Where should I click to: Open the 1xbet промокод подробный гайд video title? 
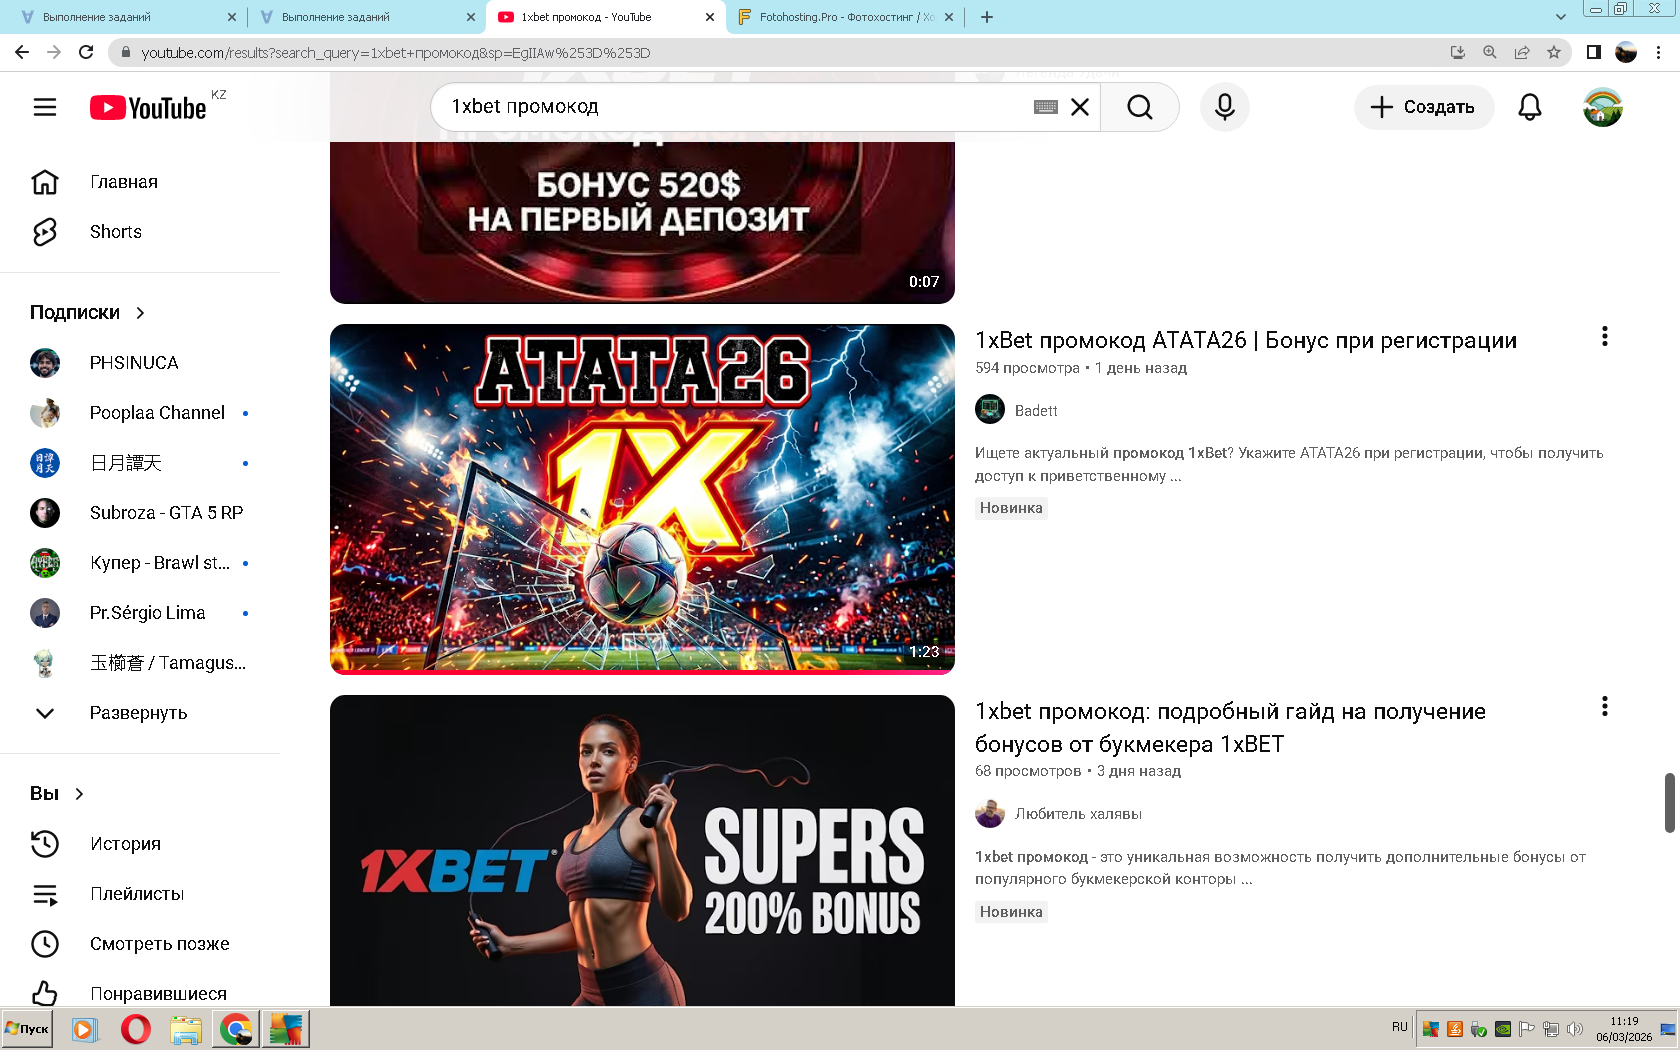point(1230,728)
